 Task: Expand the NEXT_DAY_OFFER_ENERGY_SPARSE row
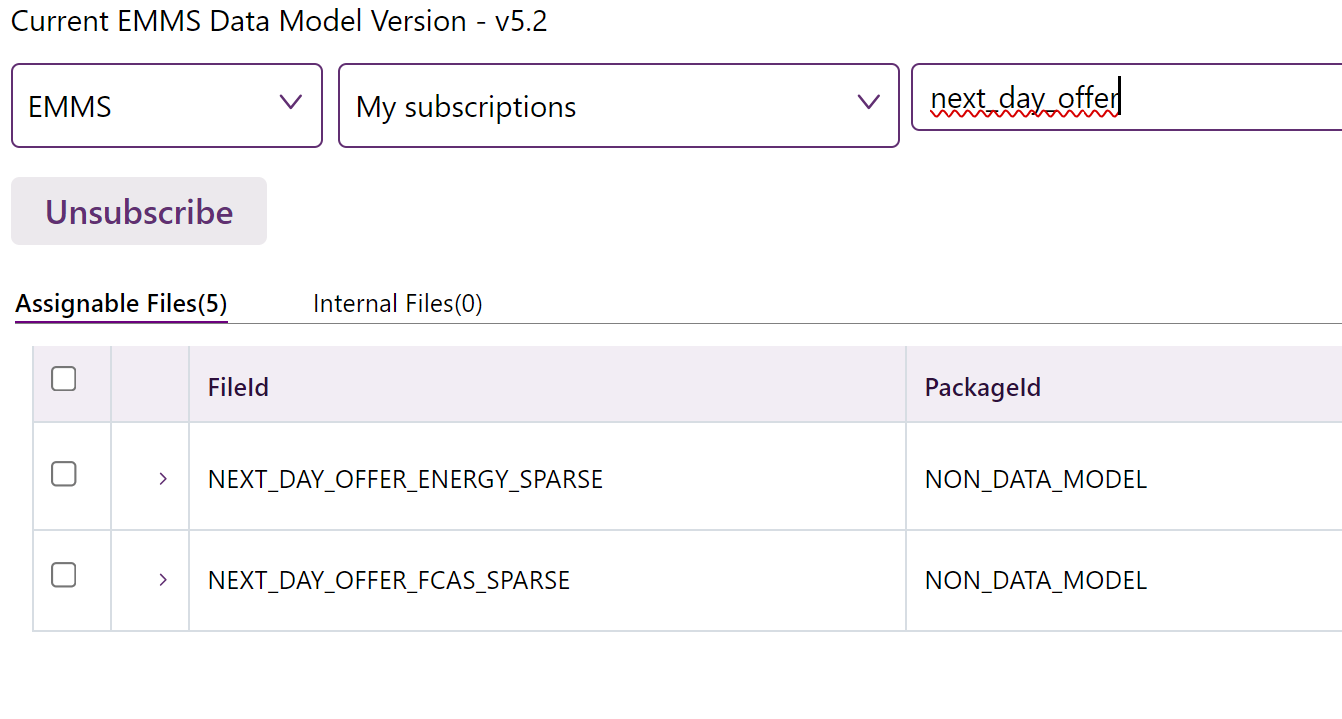[163, 480]
